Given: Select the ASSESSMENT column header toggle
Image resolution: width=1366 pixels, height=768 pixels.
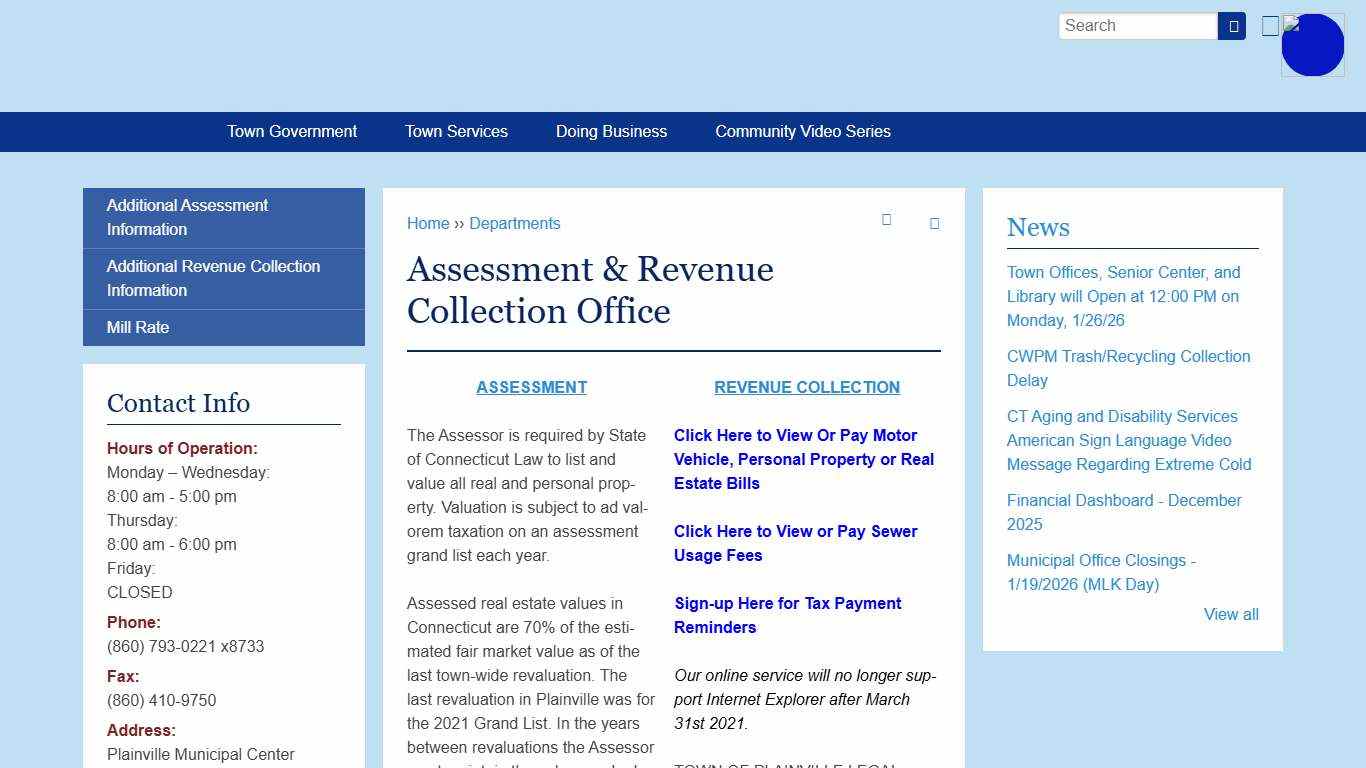Looking at the screenshot, I should click(x=531, y=387).
